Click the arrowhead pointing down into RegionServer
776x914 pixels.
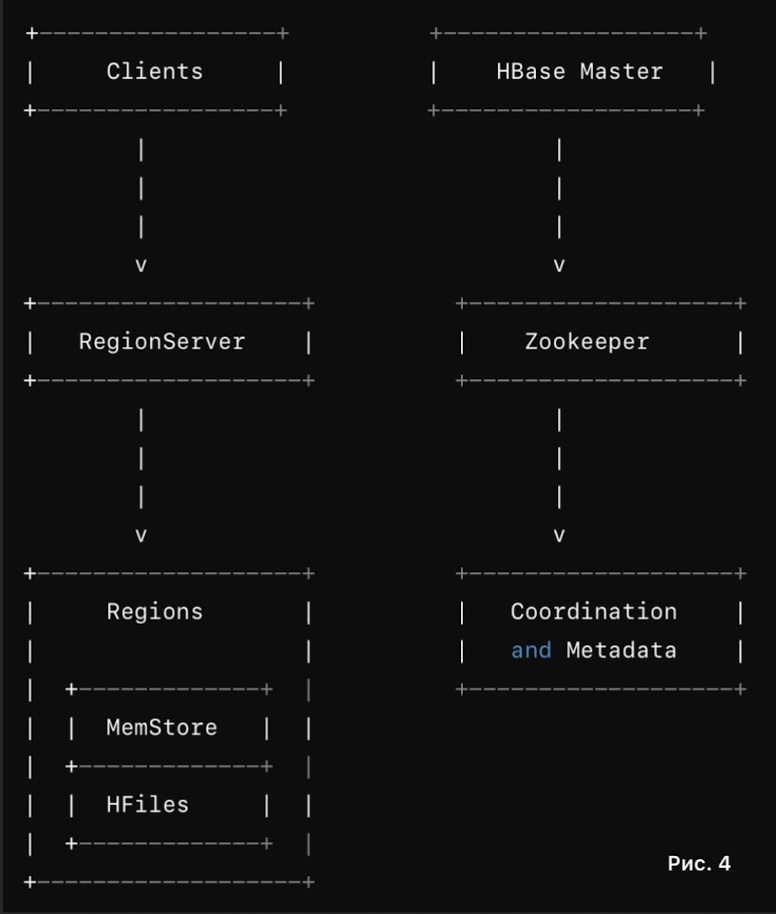click(141, 265)
